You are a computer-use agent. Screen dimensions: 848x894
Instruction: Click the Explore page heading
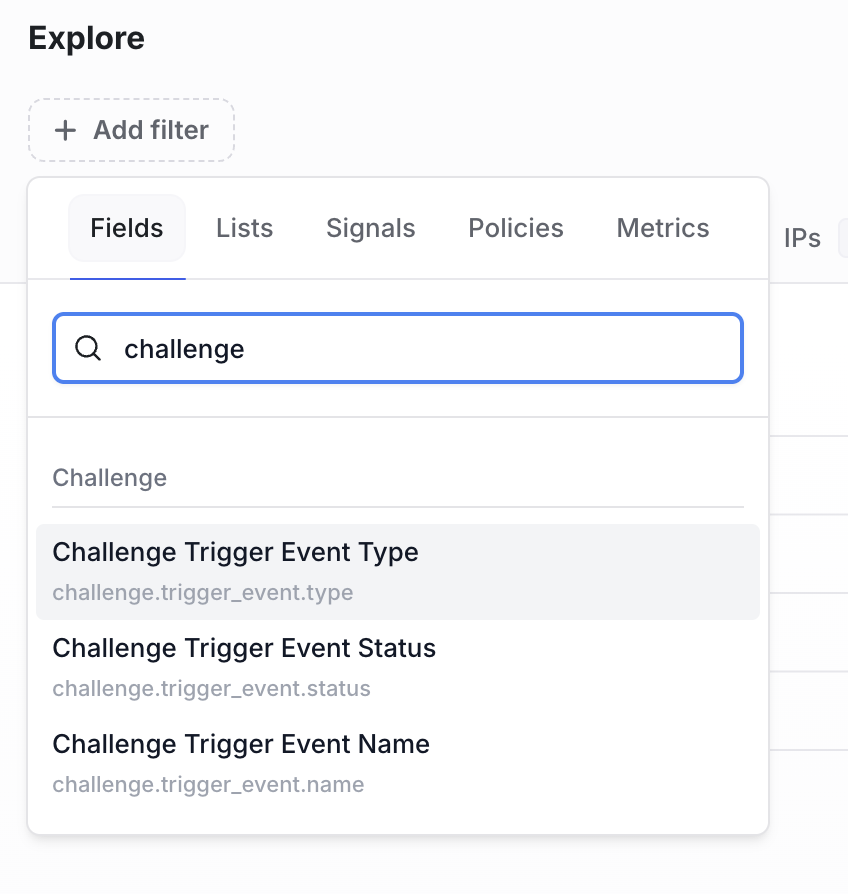pos(87,38)
